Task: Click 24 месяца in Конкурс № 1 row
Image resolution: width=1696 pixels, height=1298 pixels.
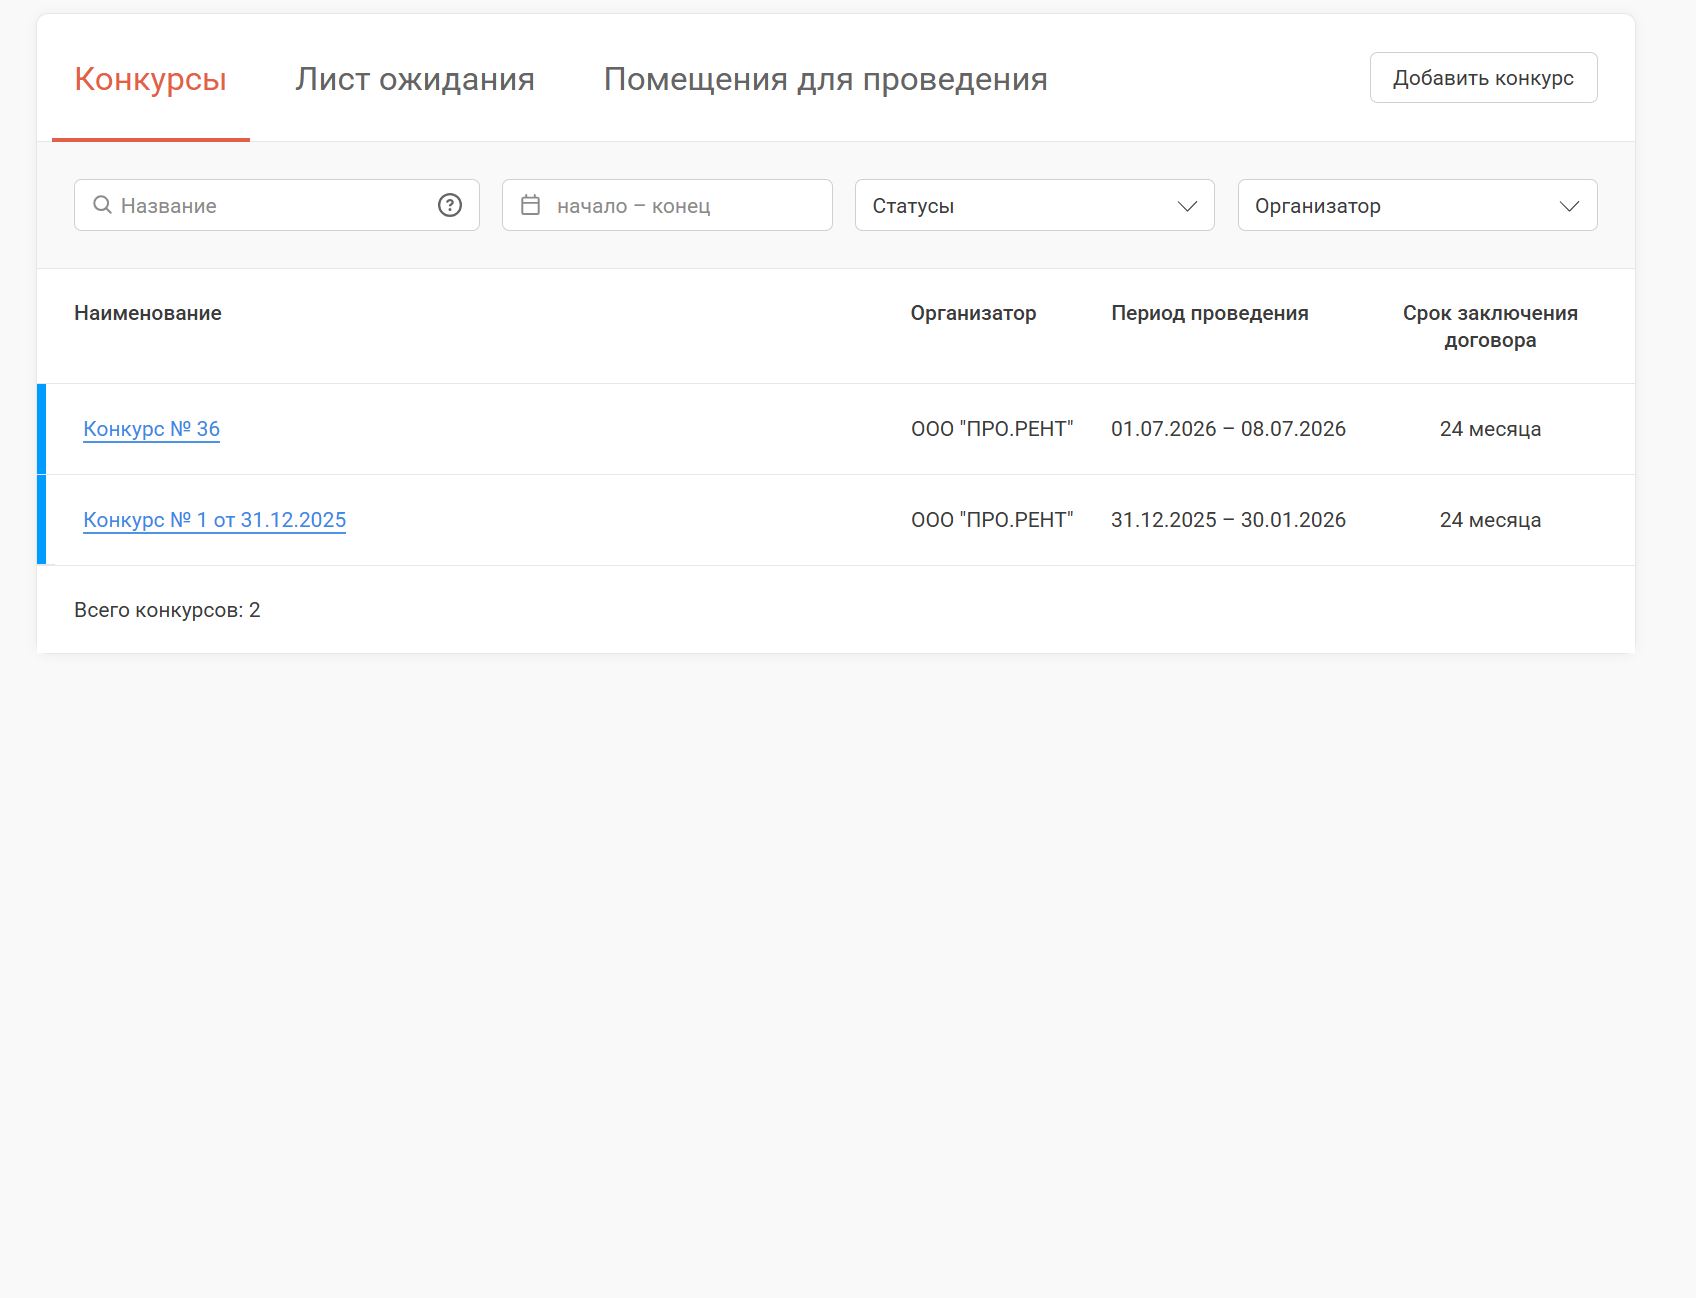Action: click(x=1490, y=520)
